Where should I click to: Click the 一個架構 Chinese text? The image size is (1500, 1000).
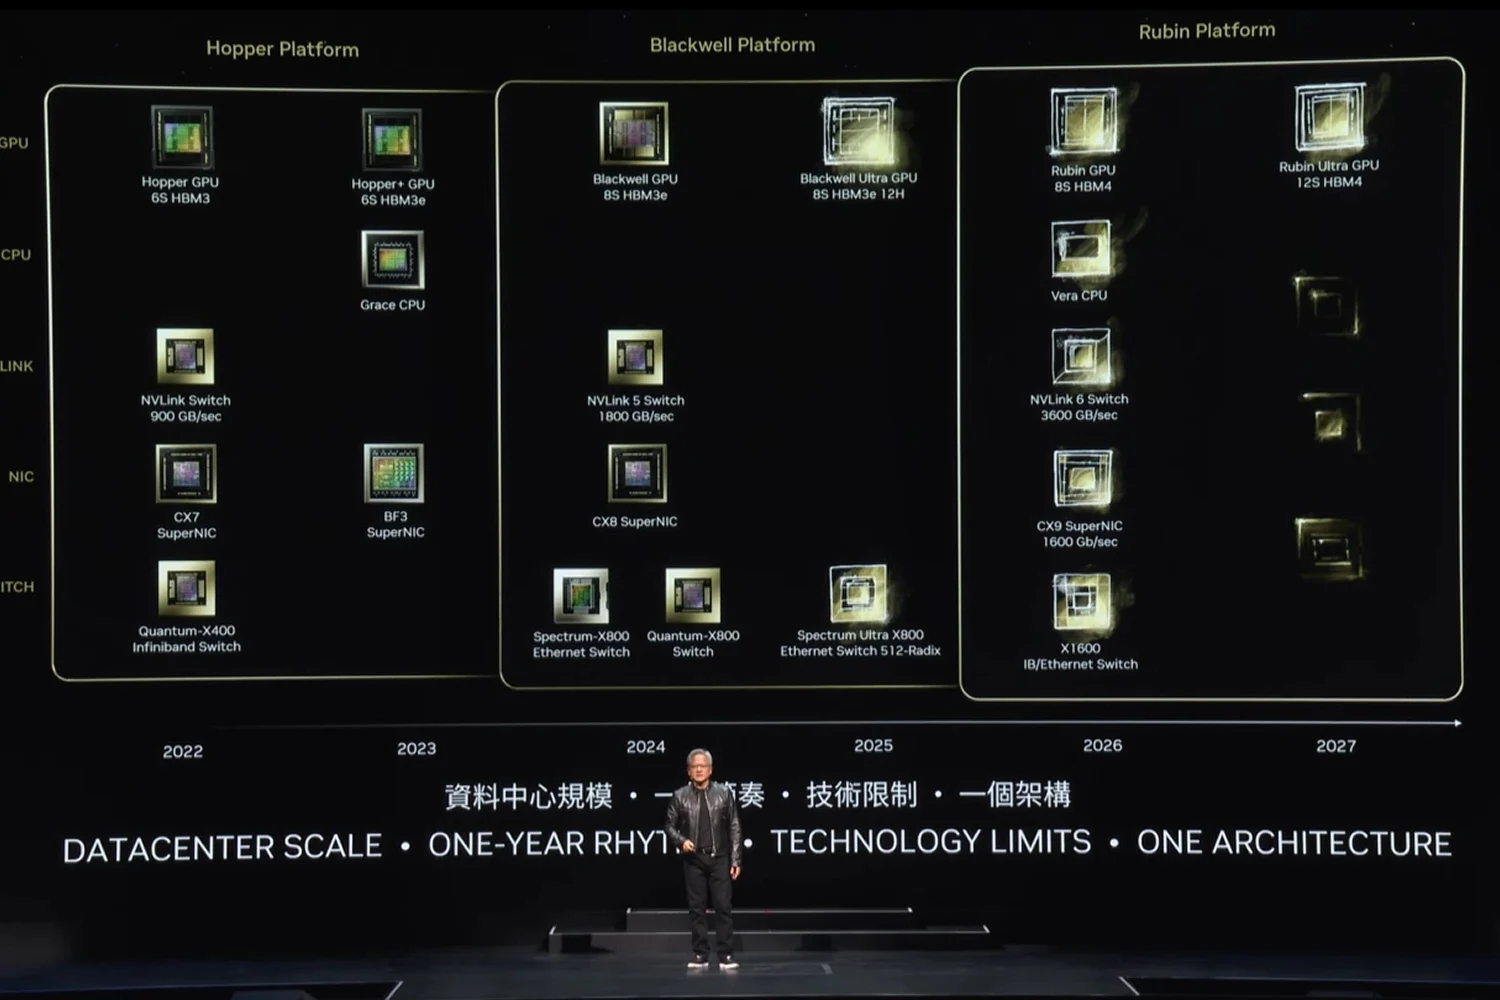pyautogui.click(x=1014, y=795)
